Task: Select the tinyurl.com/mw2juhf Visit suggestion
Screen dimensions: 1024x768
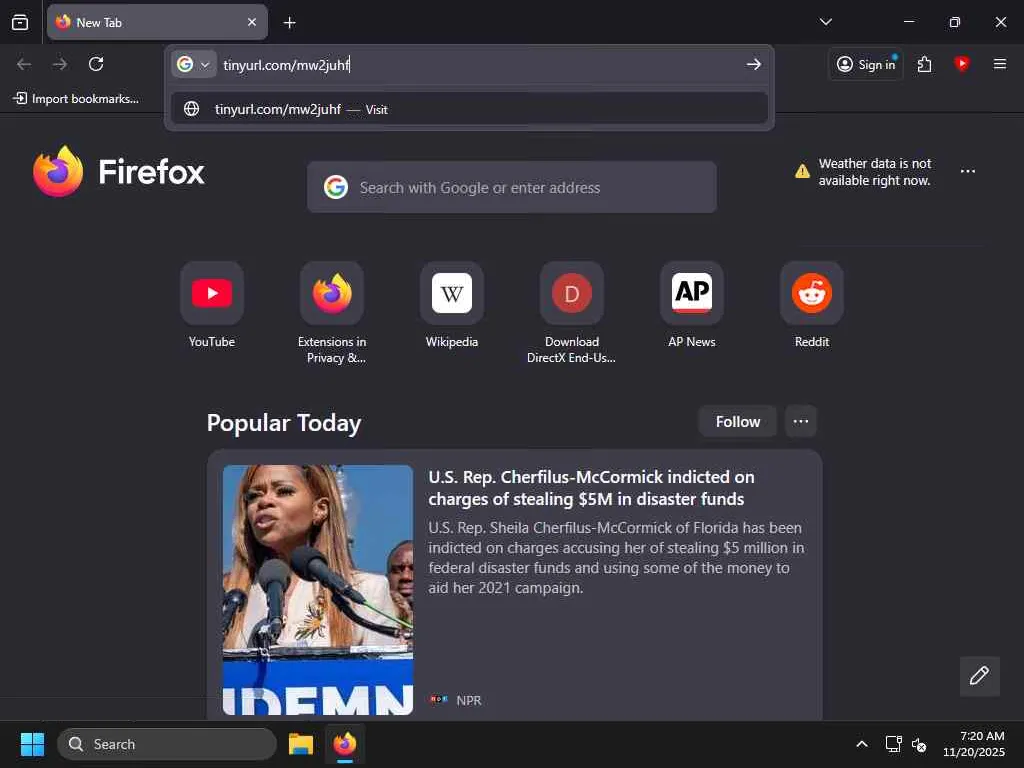Action: (469, 109)
